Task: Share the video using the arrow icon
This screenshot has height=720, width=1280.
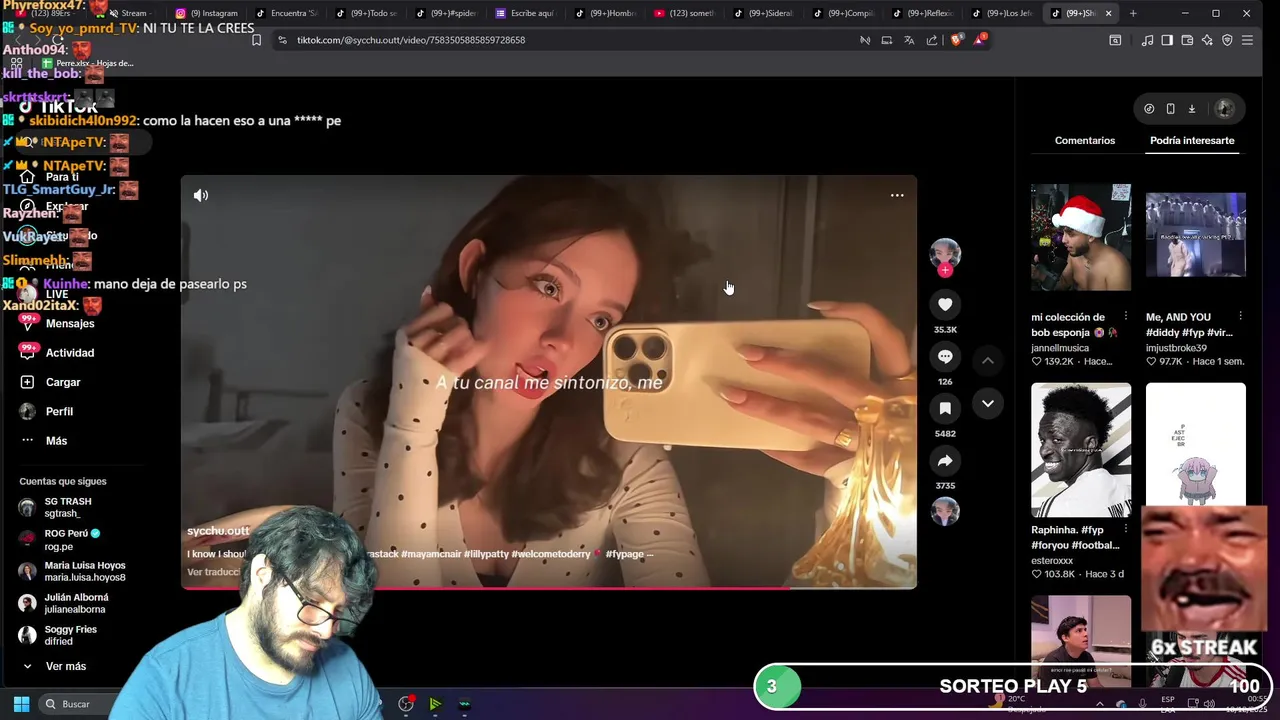Action: (x=945, y=460)
